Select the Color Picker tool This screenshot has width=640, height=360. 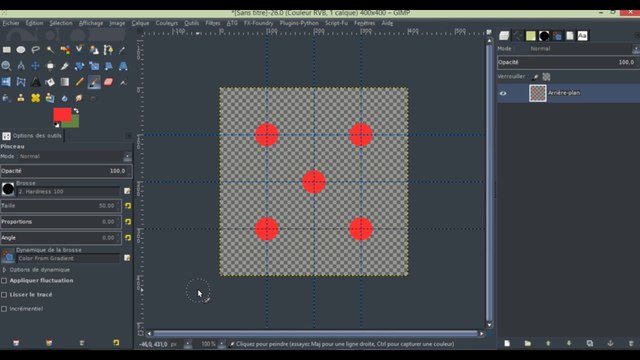122,50
